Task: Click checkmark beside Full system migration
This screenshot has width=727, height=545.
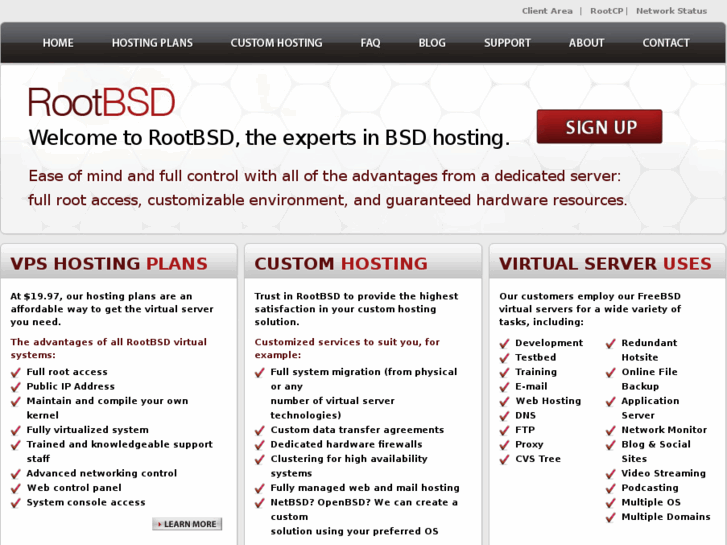Action: [x=260, y=372]
